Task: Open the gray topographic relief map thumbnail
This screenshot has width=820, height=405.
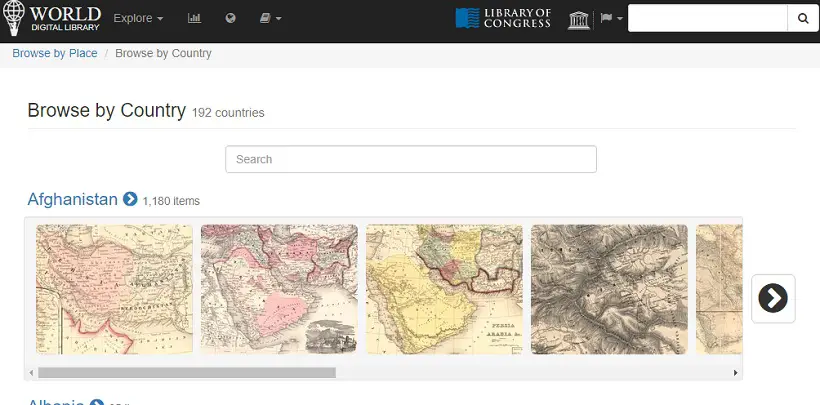Action: pyautogui.click(x=609, y=289)
